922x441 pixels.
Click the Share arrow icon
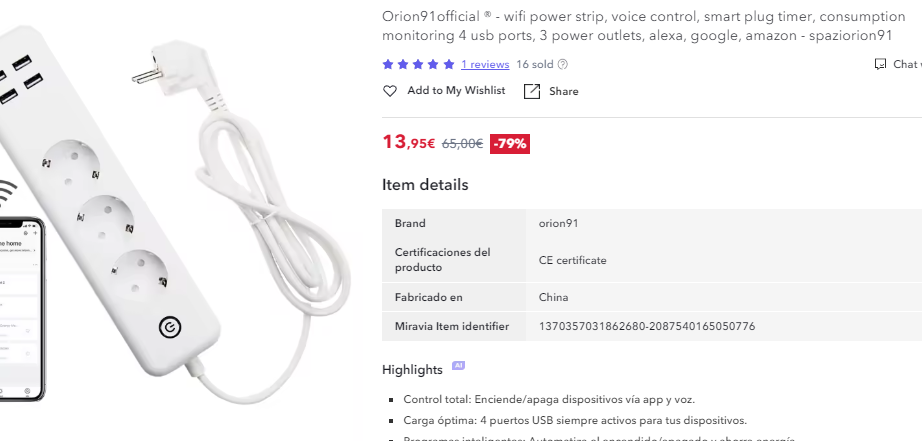532,91
